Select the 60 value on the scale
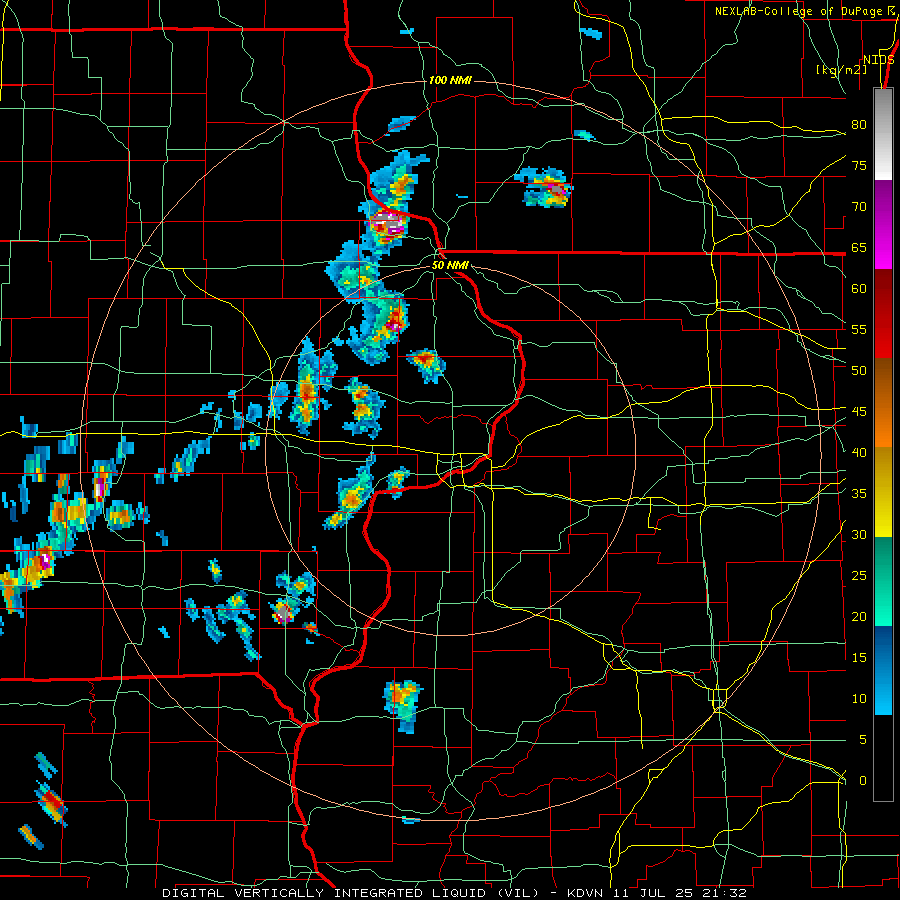 click(x=859, y=289)
